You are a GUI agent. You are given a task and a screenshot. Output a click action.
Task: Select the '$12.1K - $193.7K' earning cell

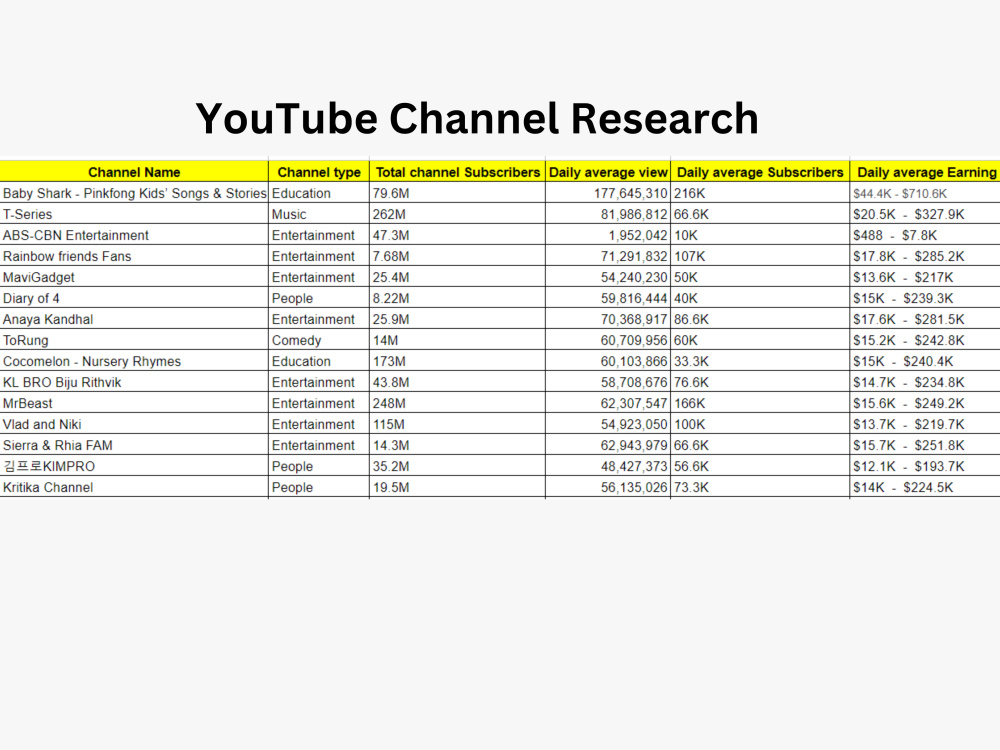(925, 467)
